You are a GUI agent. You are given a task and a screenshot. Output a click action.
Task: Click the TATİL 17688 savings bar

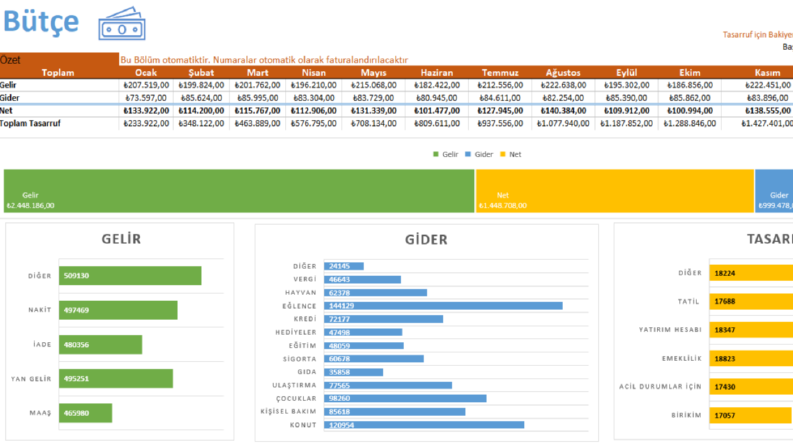pyautogui.click(x=751, y=301)
